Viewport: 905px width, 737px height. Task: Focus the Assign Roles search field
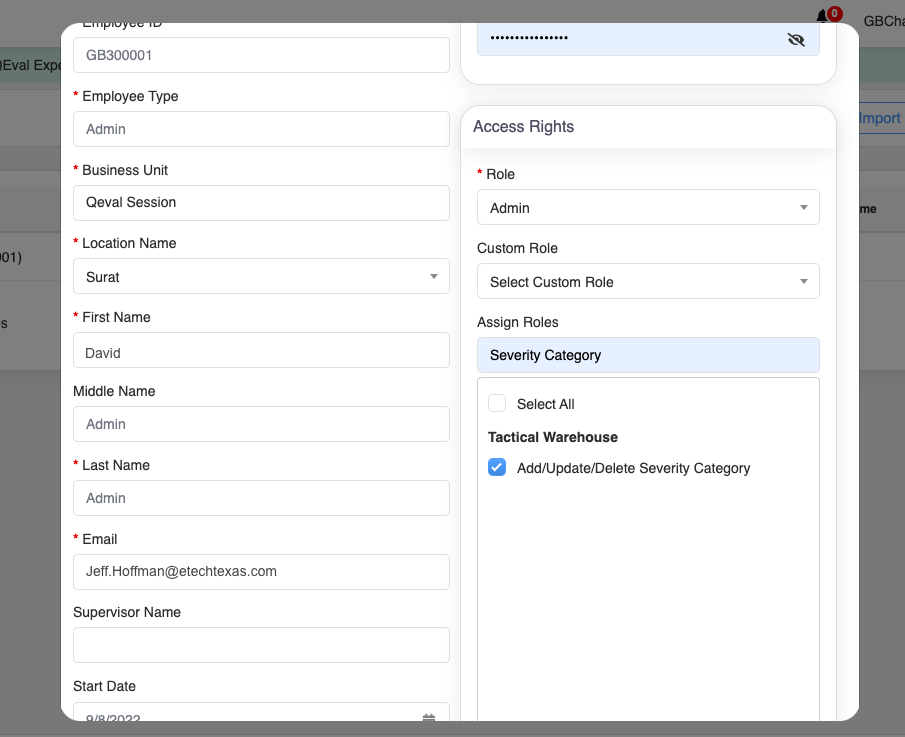click(x=648, y=355)
